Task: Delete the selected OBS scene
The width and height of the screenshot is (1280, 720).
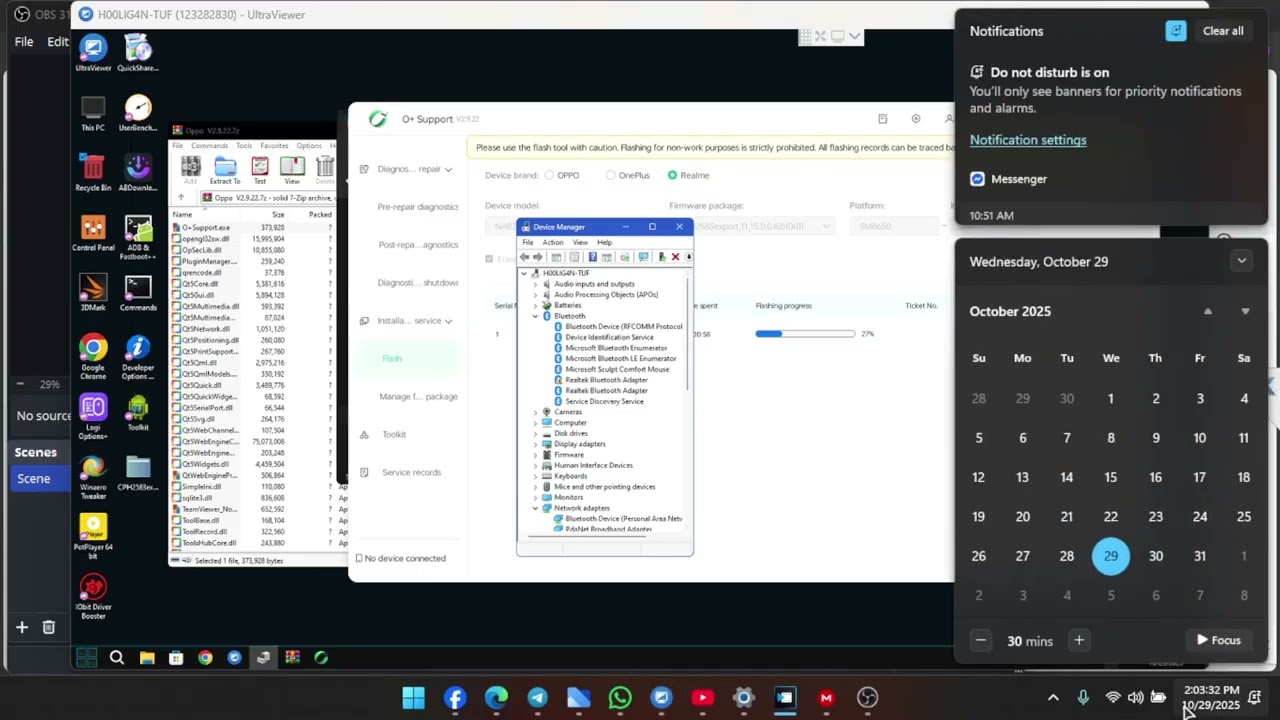Action: (x=48, y=627)
